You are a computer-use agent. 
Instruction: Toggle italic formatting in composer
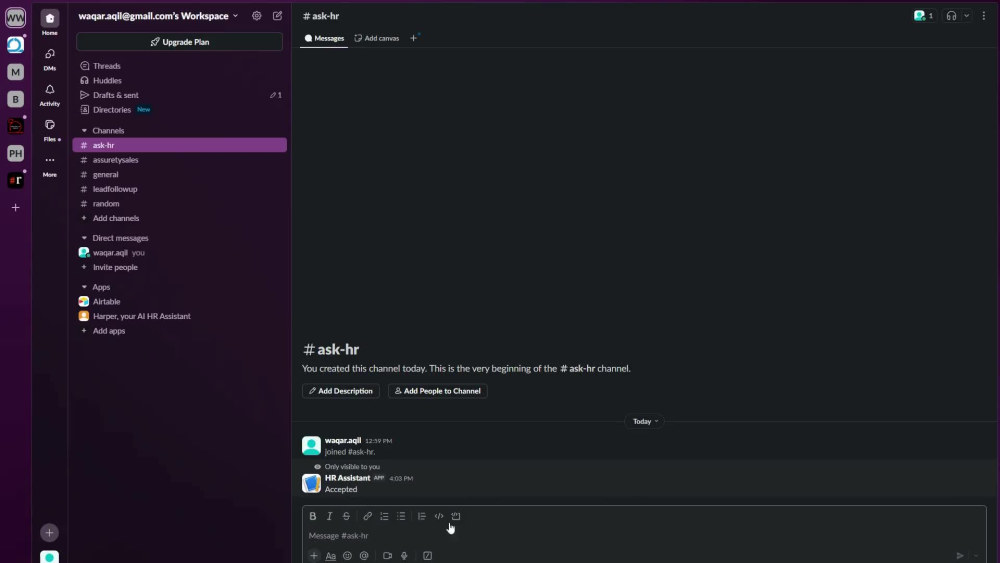point(329,516)
